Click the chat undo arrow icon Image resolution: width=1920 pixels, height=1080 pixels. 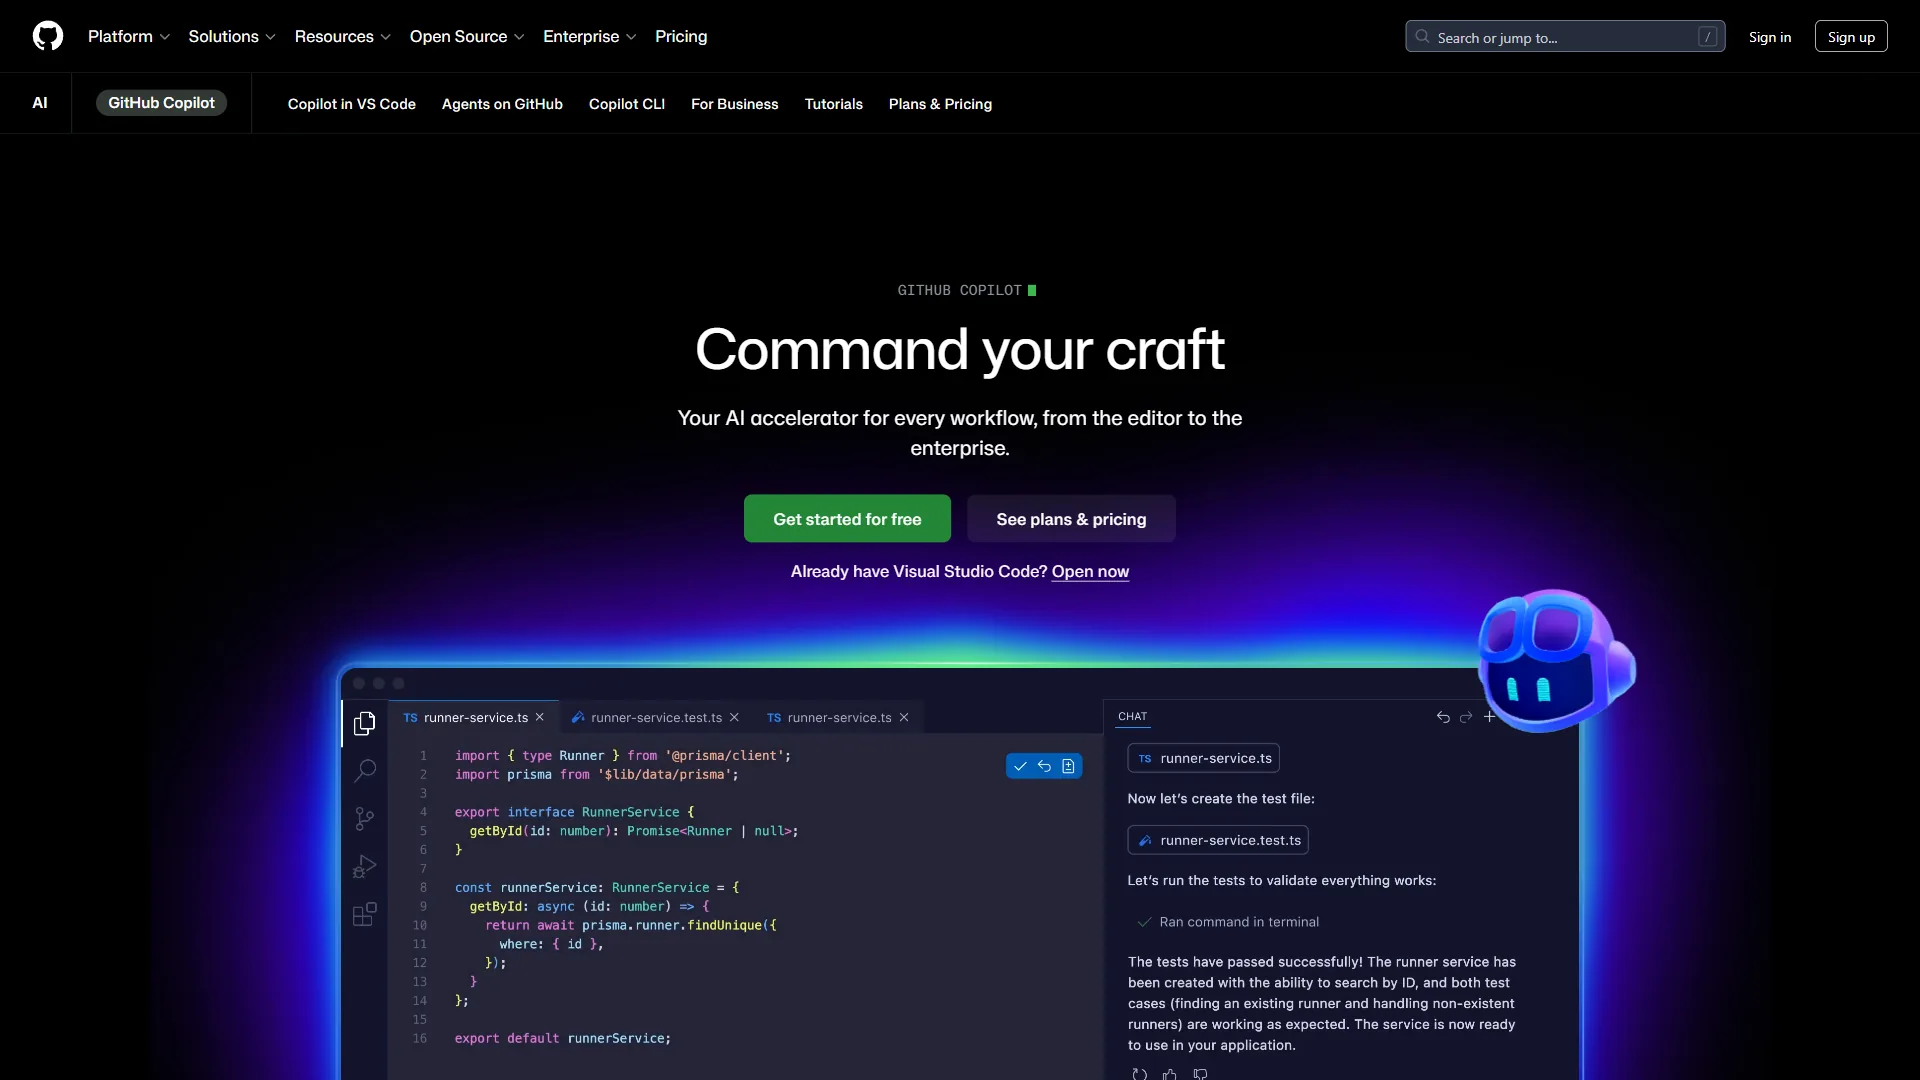[1443, 717]
